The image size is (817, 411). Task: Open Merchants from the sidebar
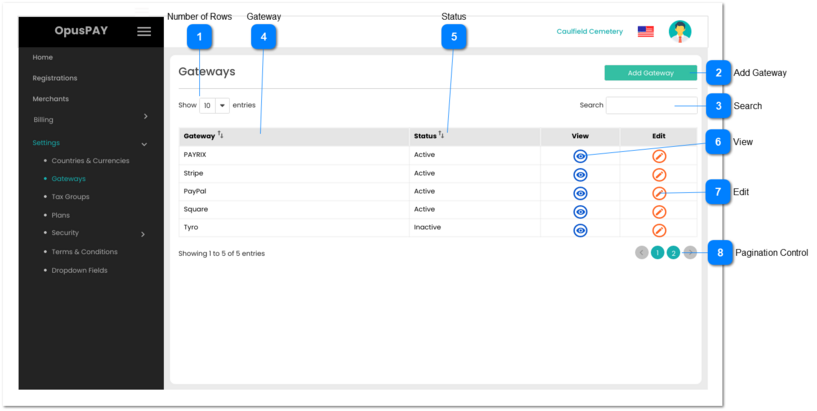[51, 99]
